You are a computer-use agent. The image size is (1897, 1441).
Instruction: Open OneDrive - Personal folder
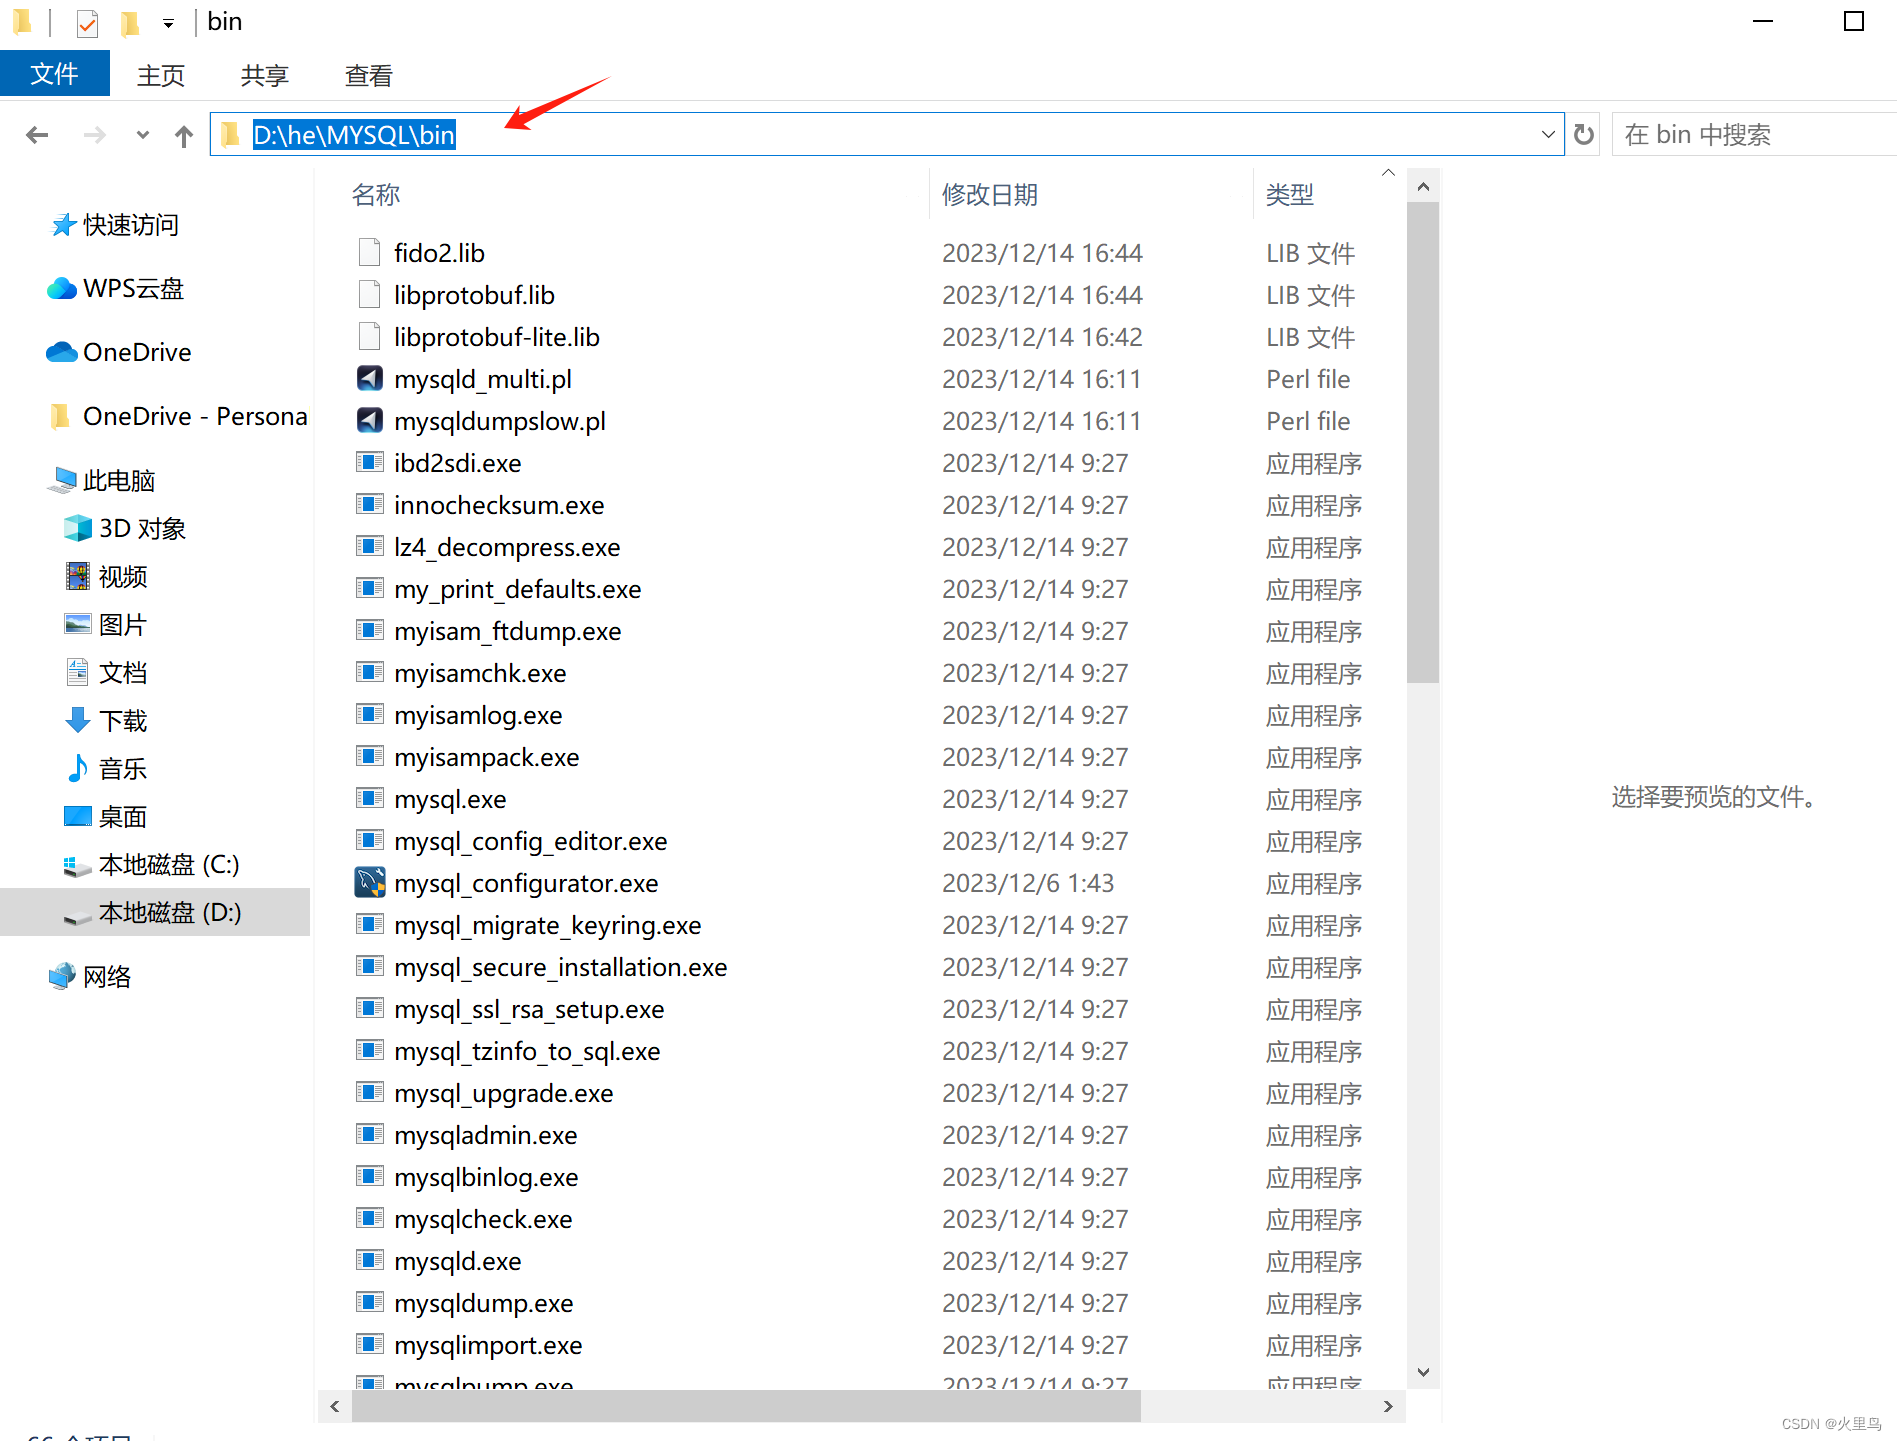pos(179,416)
